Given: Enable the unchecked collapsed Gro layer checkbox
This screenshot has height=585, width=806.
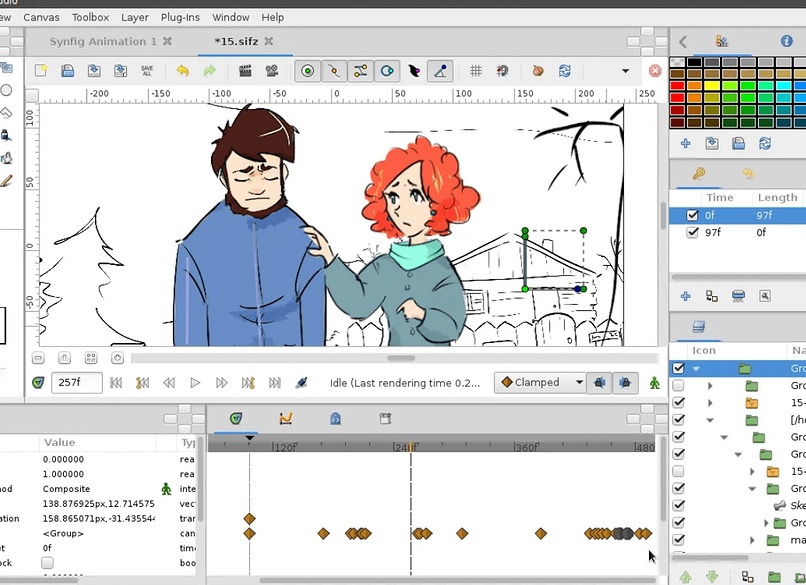Looking at the screenshot, I should (679, 385).
